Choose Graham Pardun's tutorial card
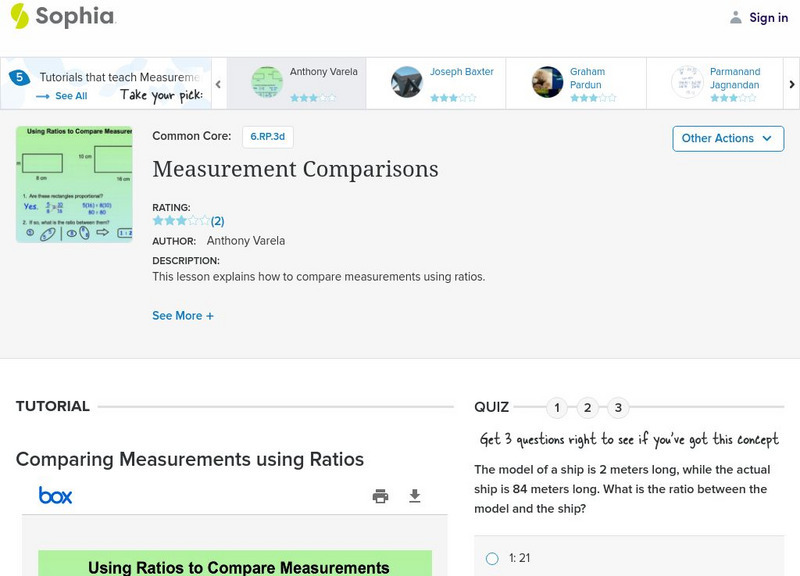 click(575, 83)
